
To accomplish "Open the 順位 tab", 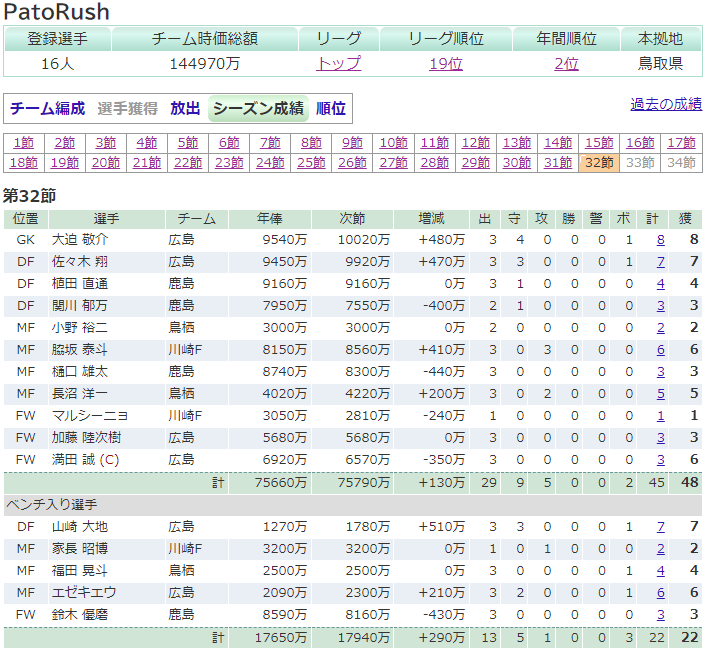I will click(331, 108).
